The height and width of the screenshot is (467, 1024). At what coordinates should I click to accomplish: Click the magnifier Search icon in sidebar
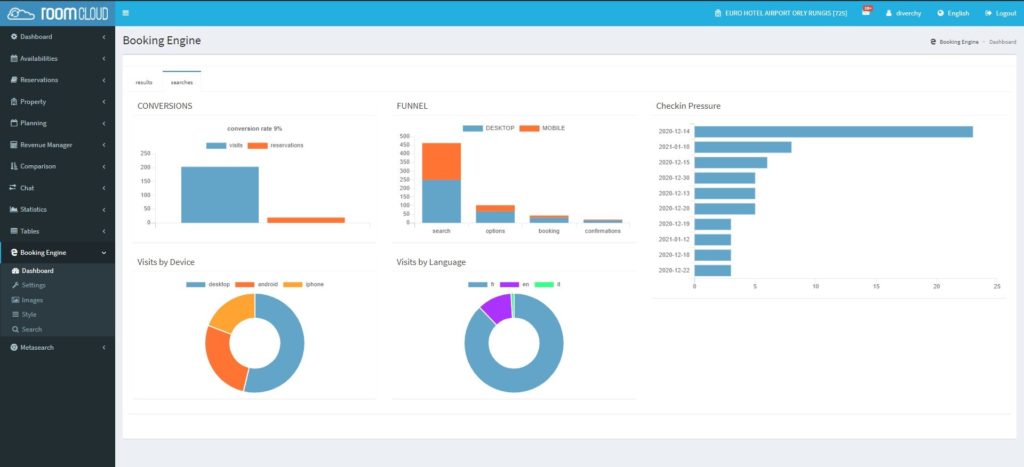point(14,329)
